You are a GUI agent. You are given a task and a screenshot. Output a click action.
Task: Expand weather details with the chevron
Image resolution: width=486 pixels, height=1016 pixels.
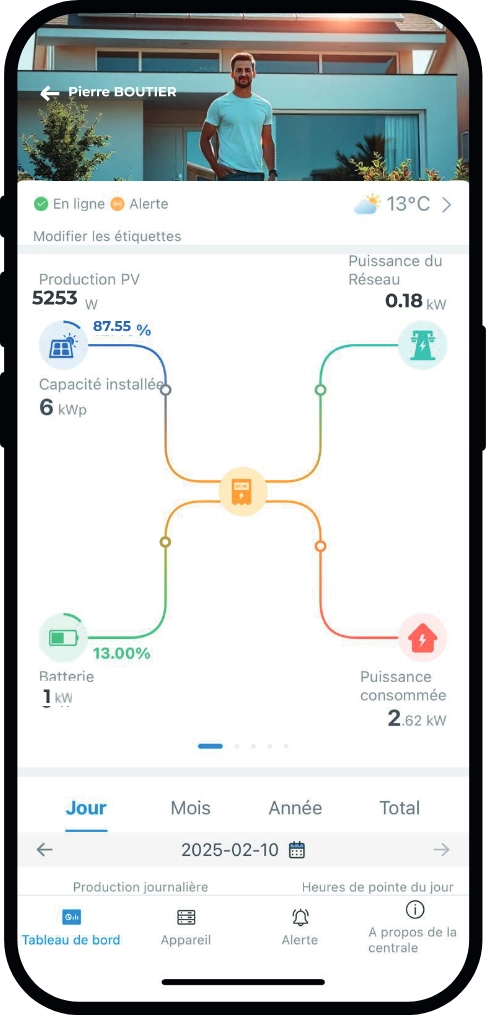[x=446, y=205]
